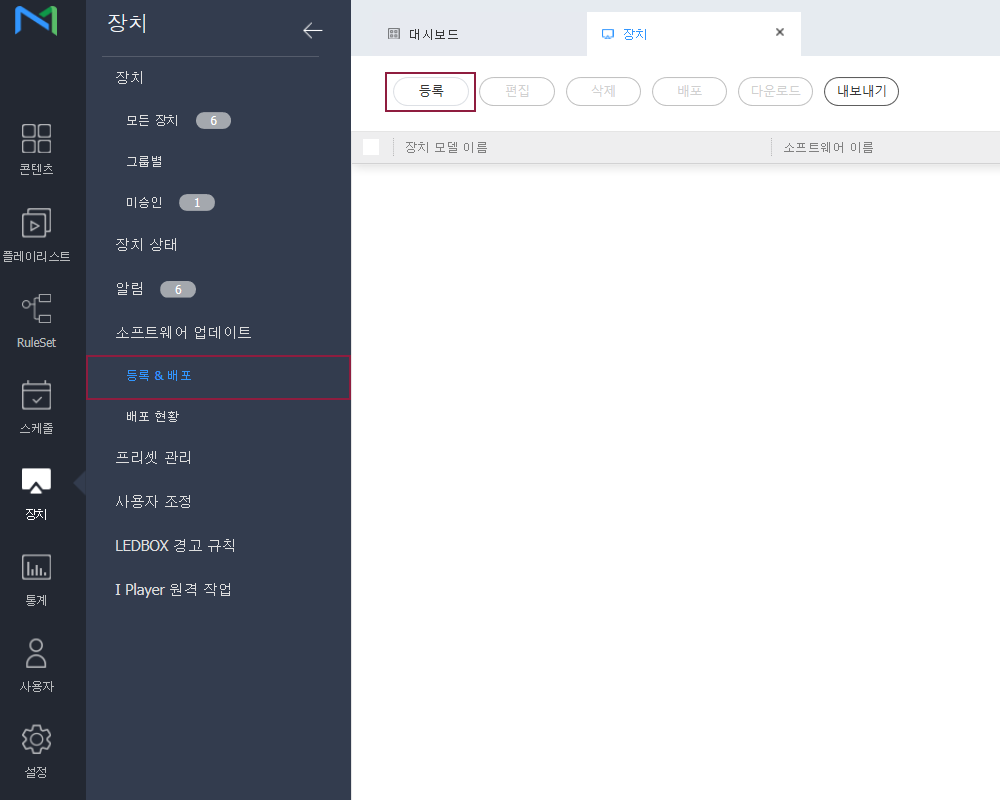Open the RuleSet icon

[36, 310]
